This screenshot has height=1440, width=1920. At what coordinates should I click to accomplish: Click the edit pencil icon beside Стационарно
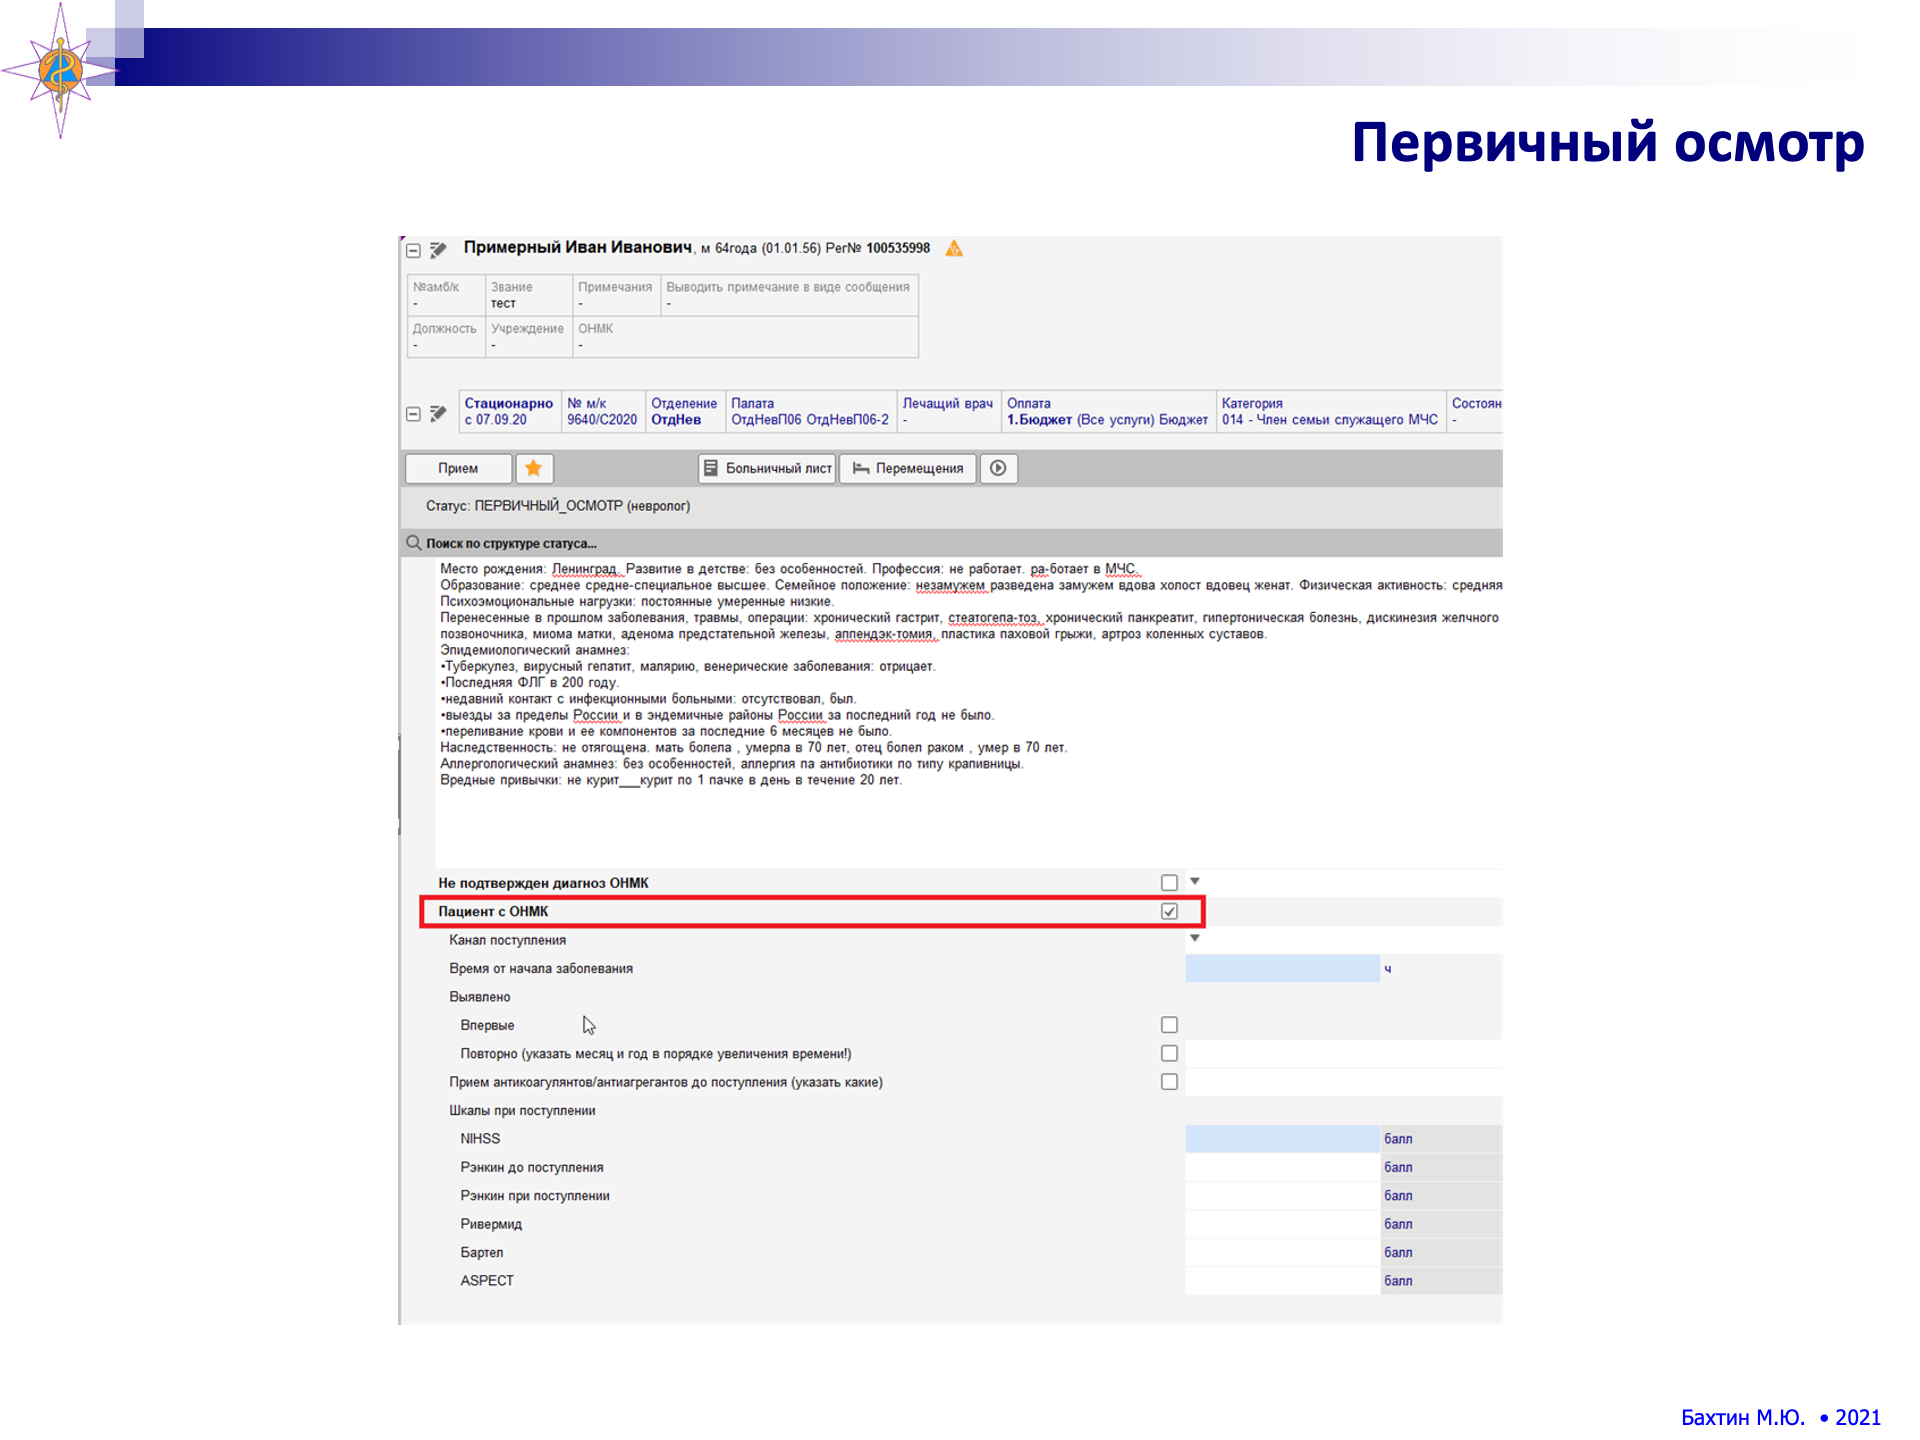438,413
